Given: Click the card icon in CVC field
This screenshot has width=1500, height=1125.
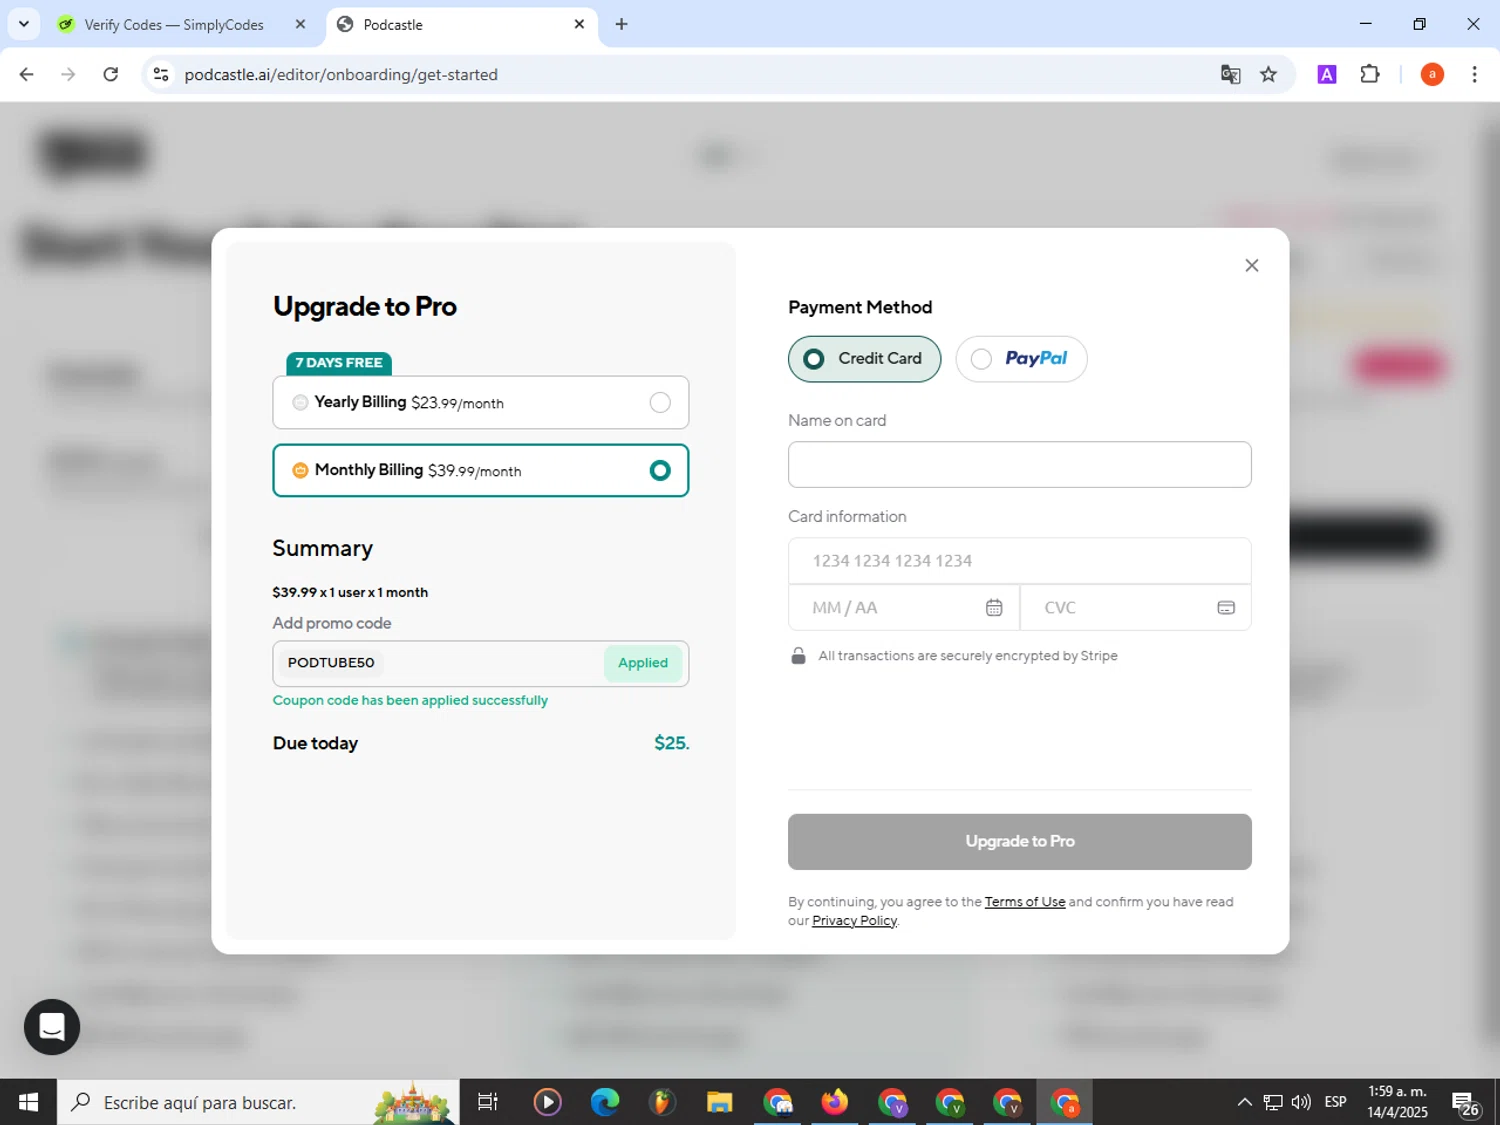Looking at the screenshot, I should [x=1226, y=608].
